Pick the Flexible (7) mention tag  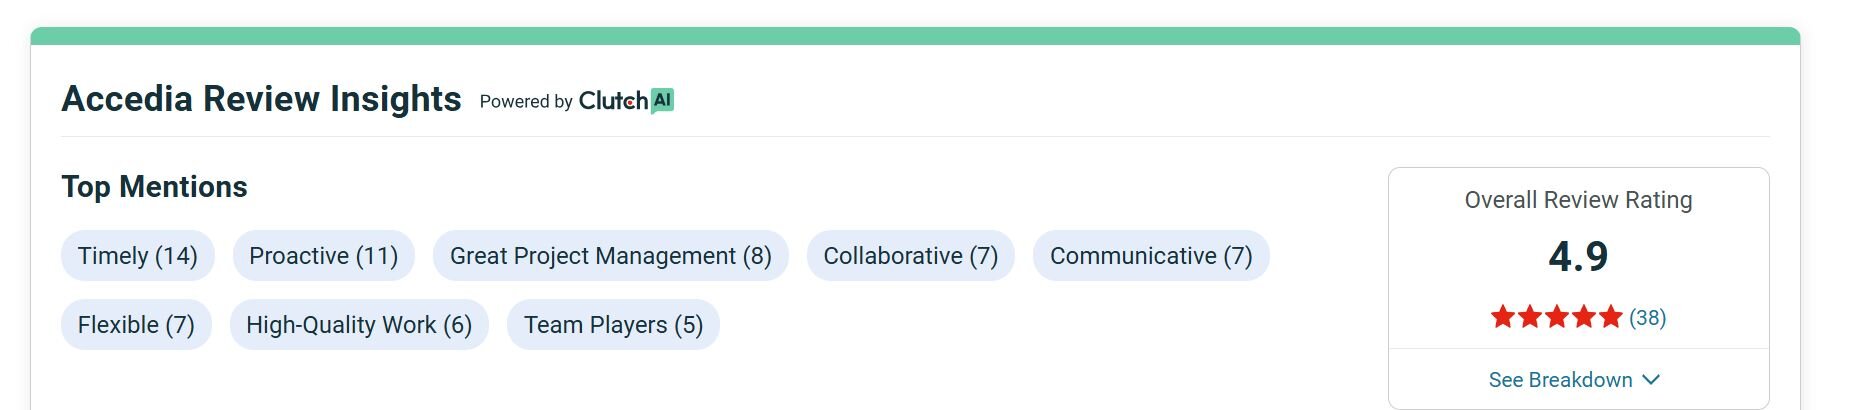[x=136, y=325]
